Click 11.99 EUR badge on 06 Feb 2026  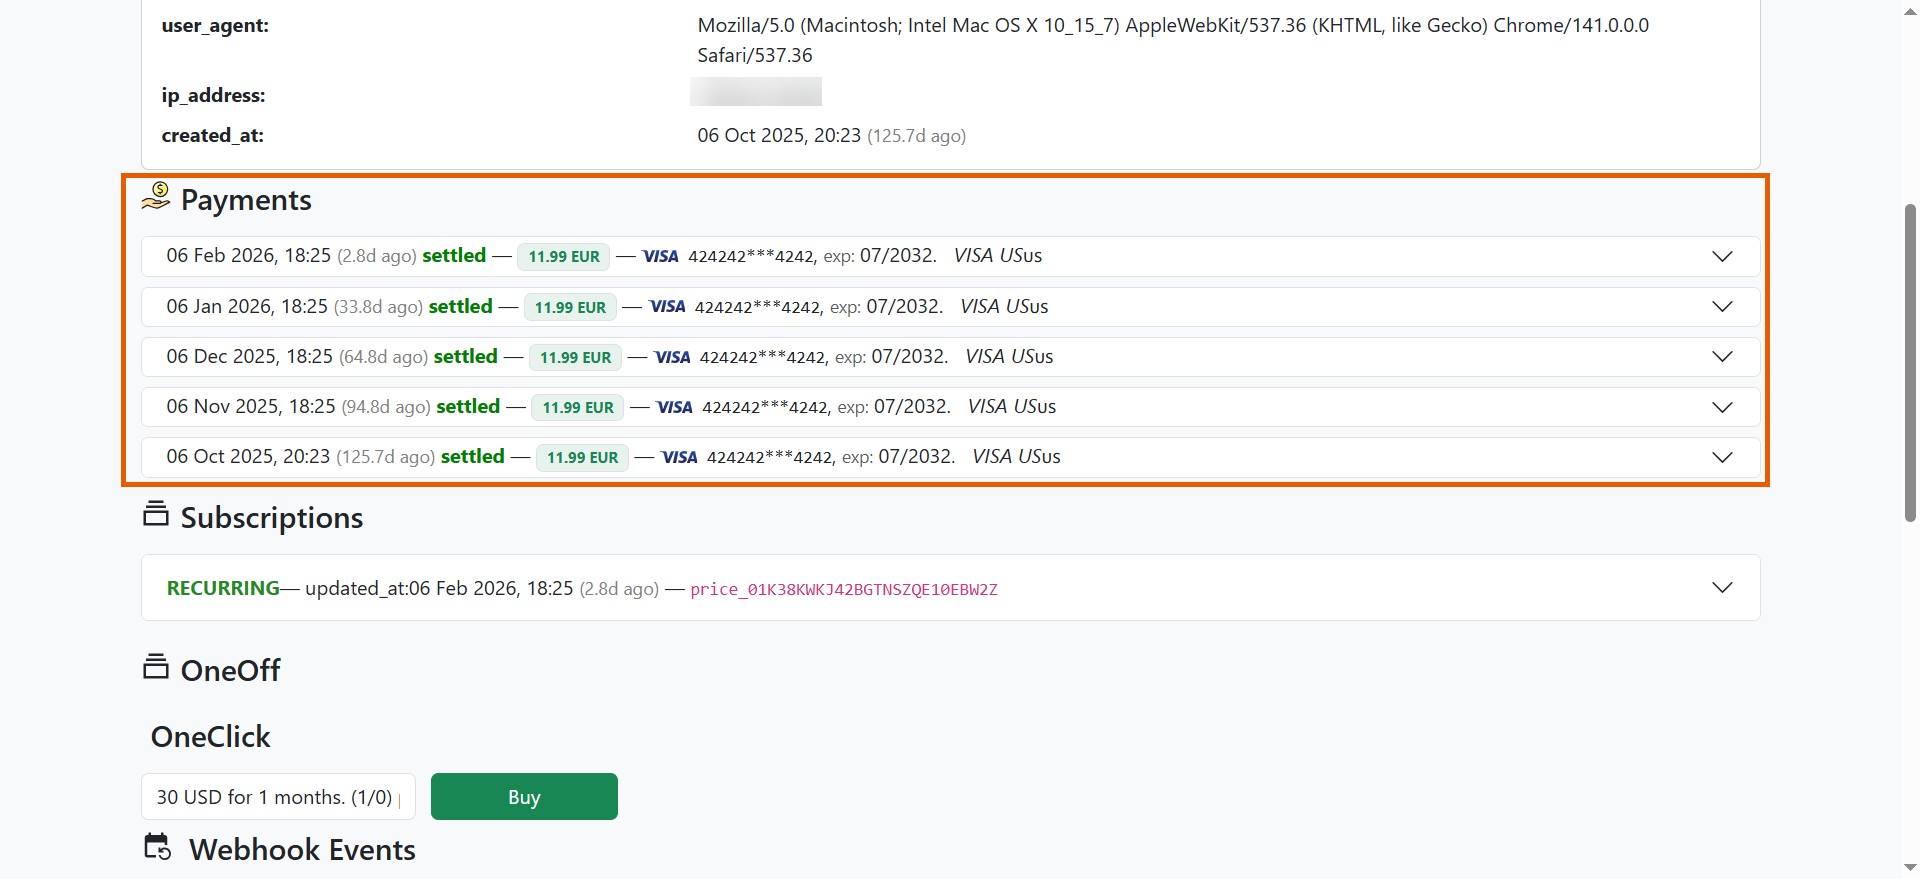pyautogui.click(x=564, y=256)
